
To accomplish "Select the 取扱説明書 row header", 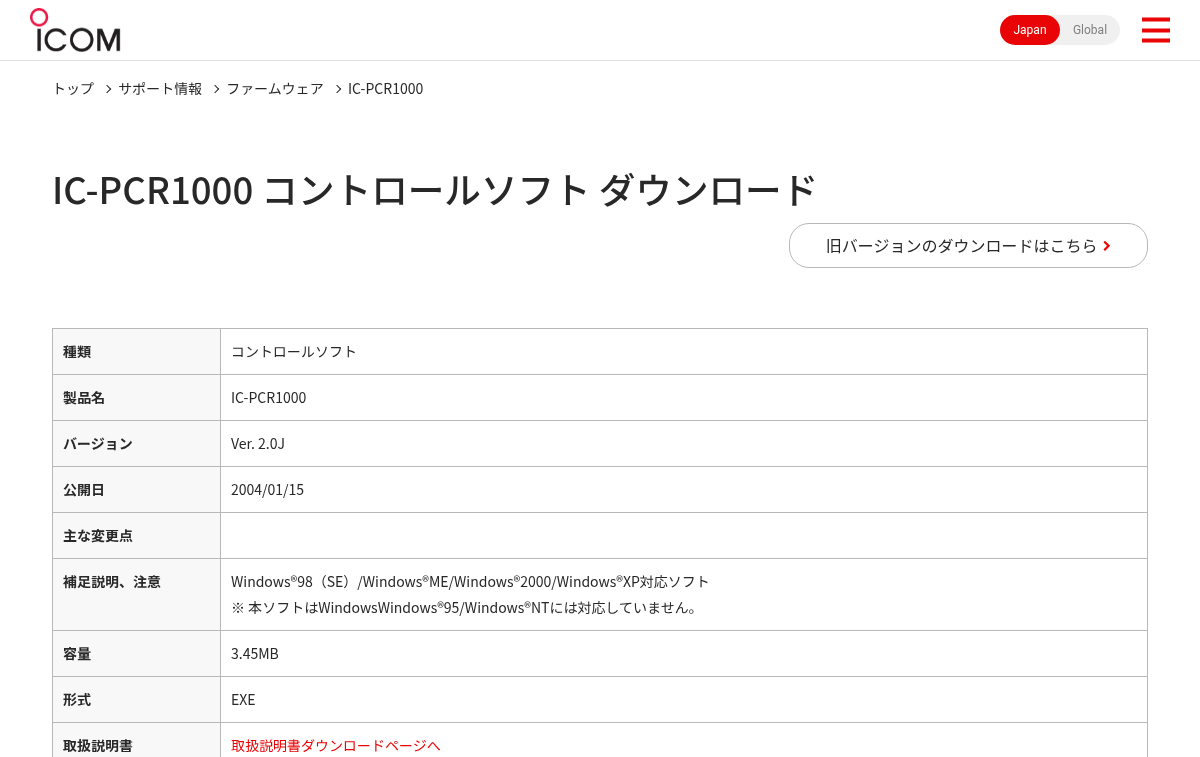I will pos(136,740).
